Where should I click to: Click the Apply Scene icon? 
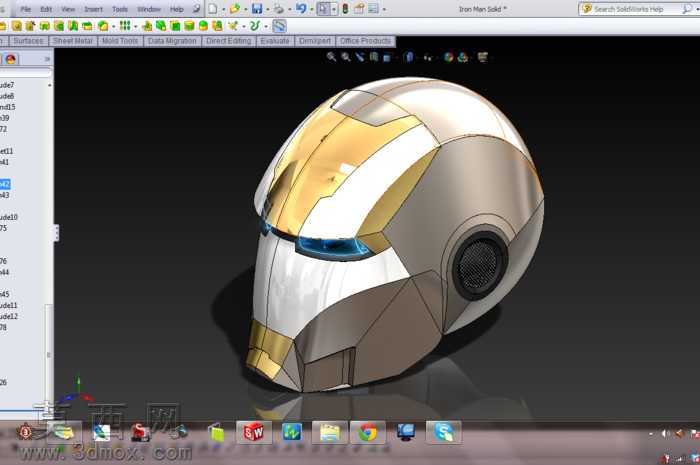(x=463, y=57)
